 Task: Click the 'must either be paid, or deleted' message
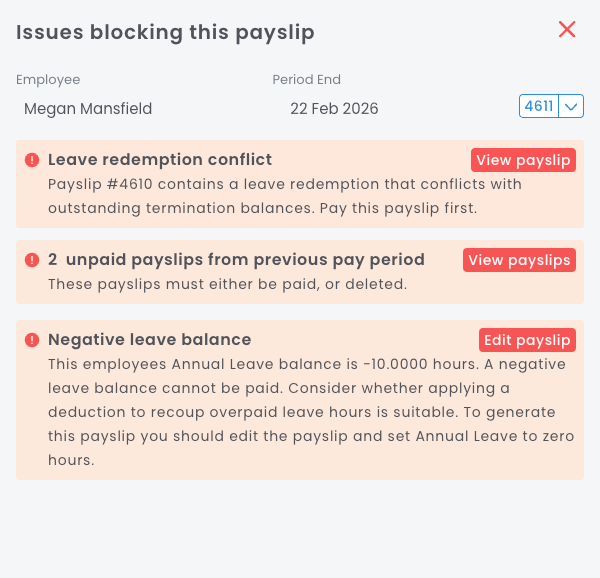click(212, 284)
